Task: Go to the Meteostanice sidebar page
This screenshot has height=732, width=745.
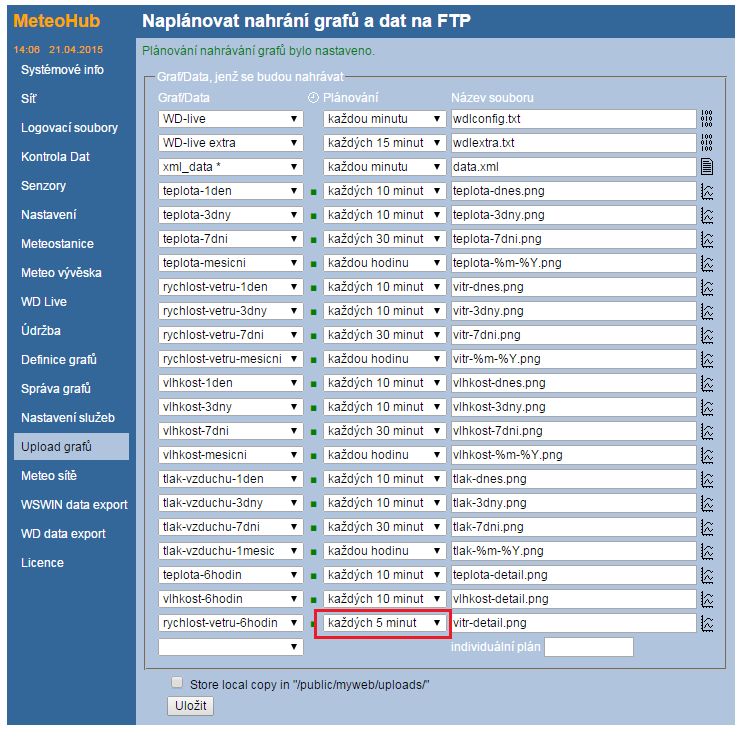Action: [57, 244]
